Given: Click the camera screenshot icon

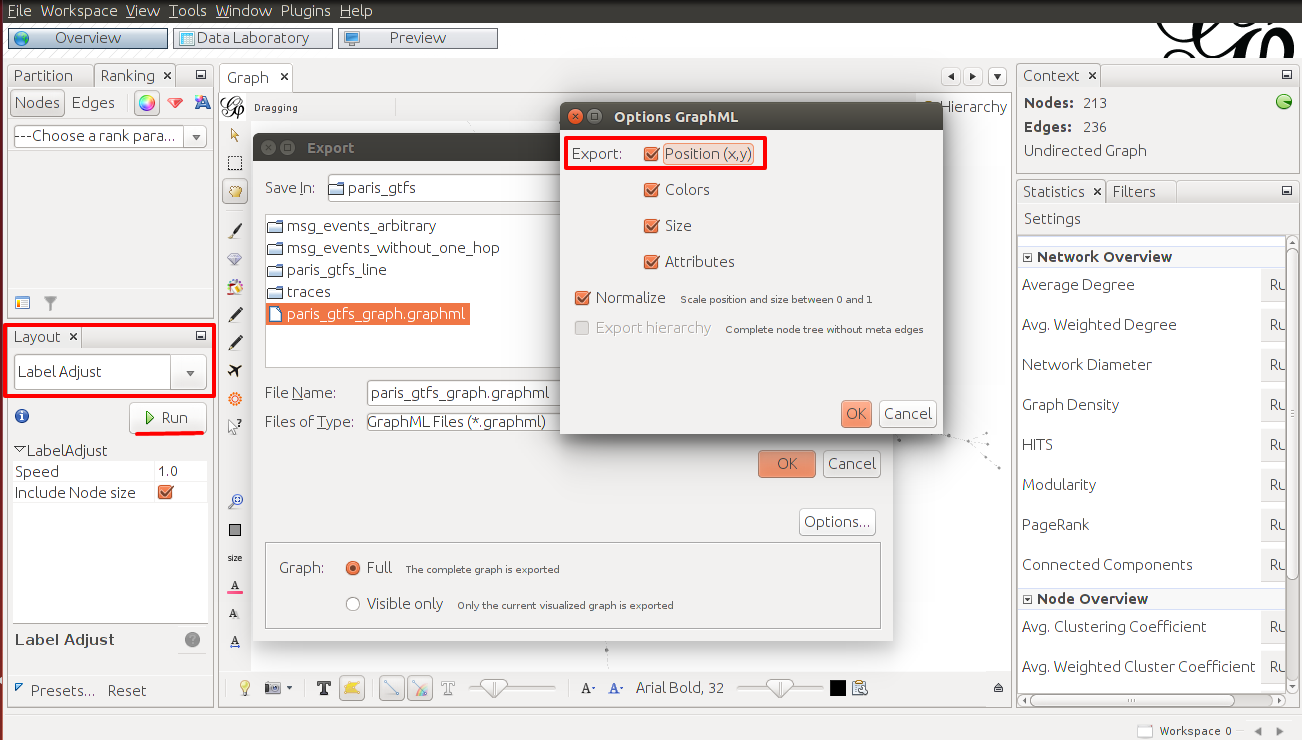Looking at the screenshot, I should 272,688.
